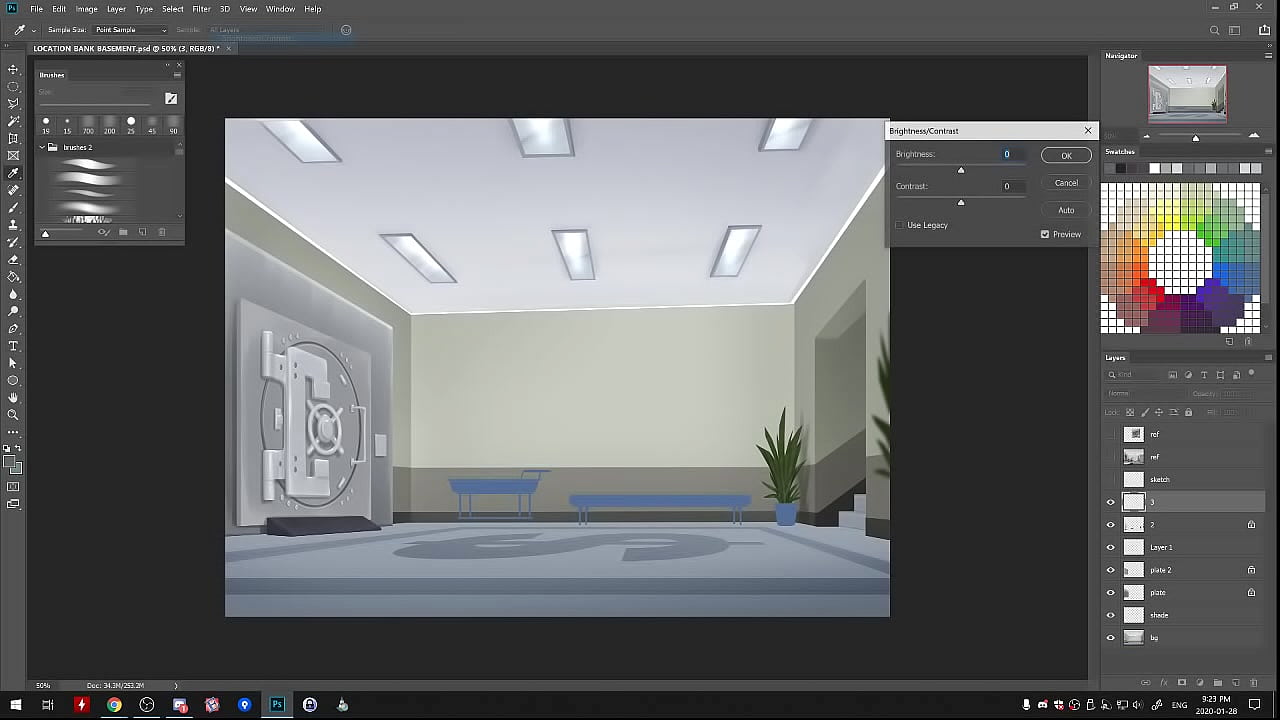Screen dimensions: 1280x720
Task: Open the layer Kind filter dropdown
Action: tap(1136, 375)
